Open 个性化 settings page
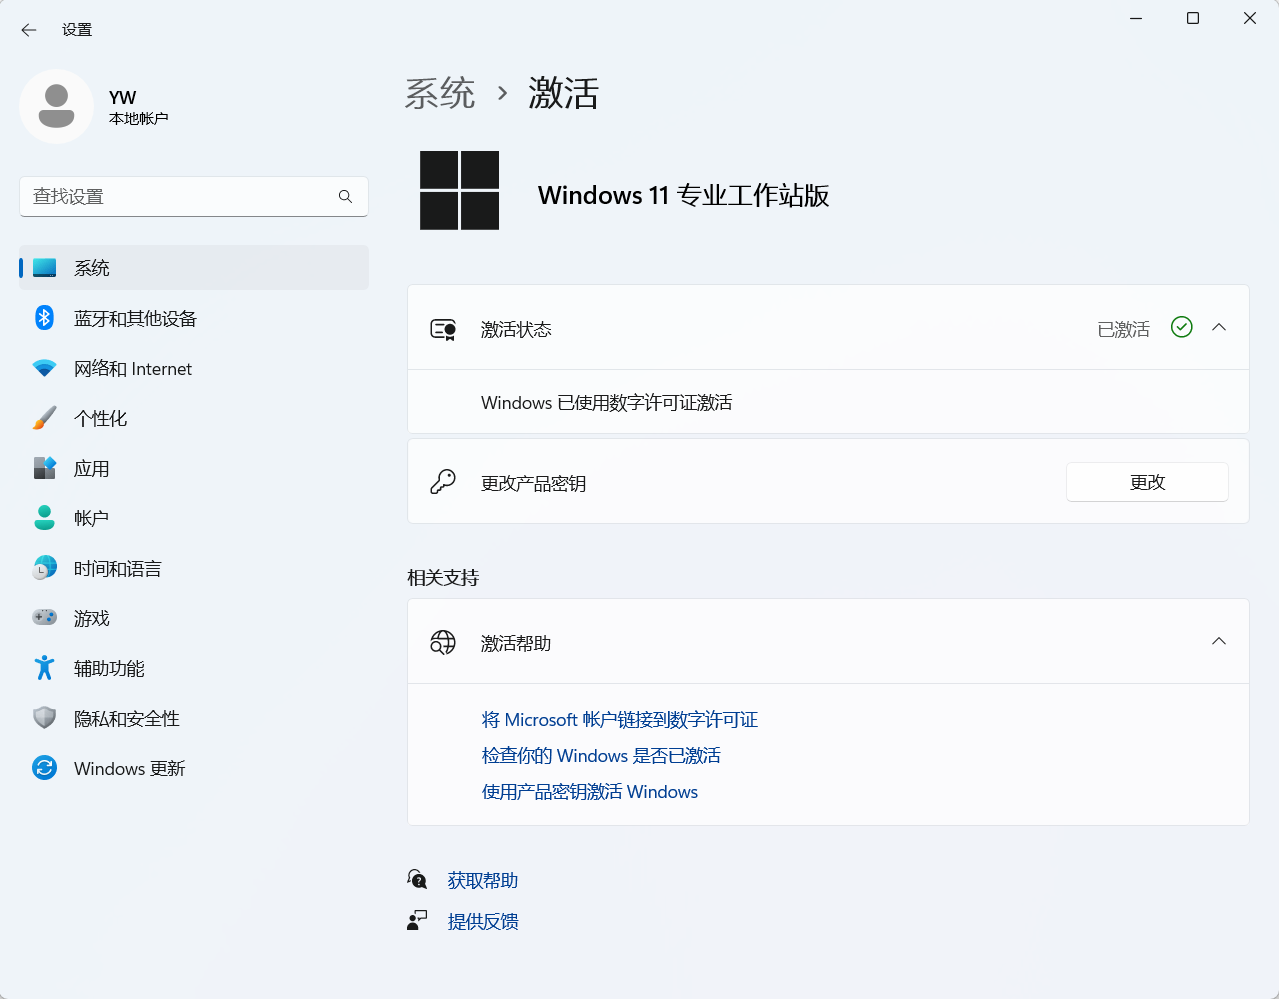The height and width of the screenshot is (999, 1279). click(194, 418)
